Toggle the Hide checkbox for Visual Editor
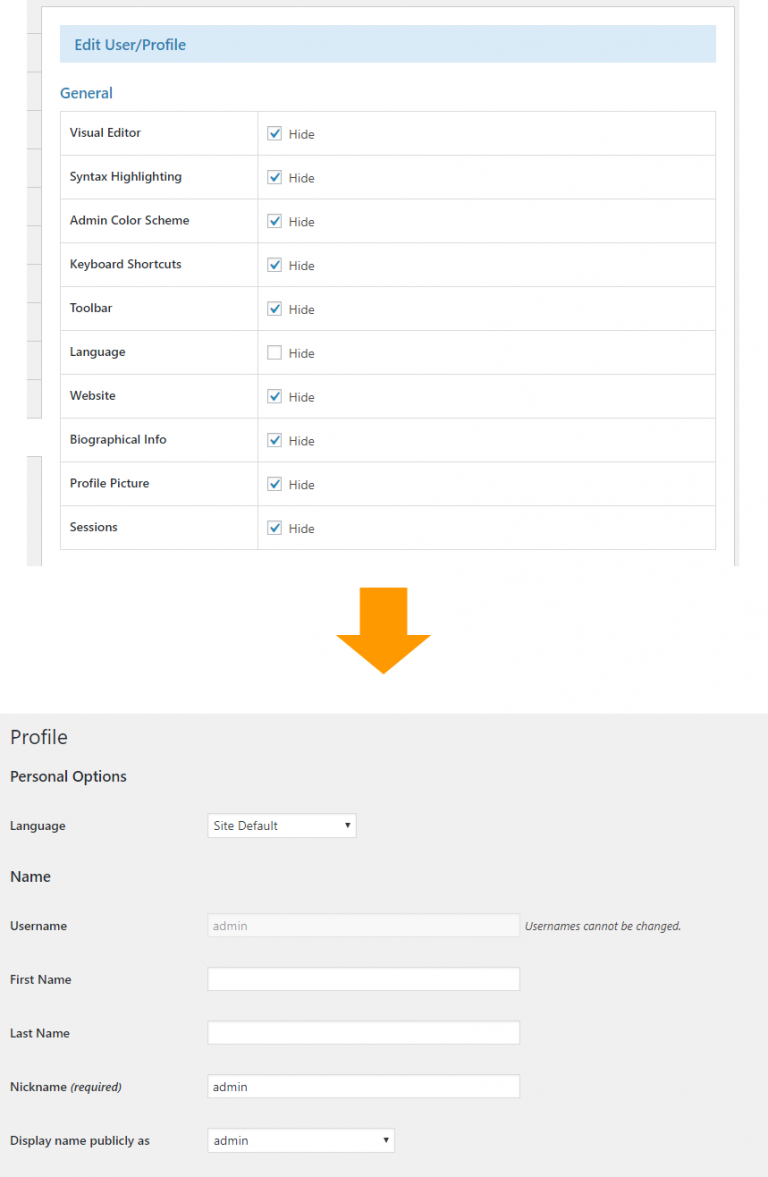 (x=274, y=133)
